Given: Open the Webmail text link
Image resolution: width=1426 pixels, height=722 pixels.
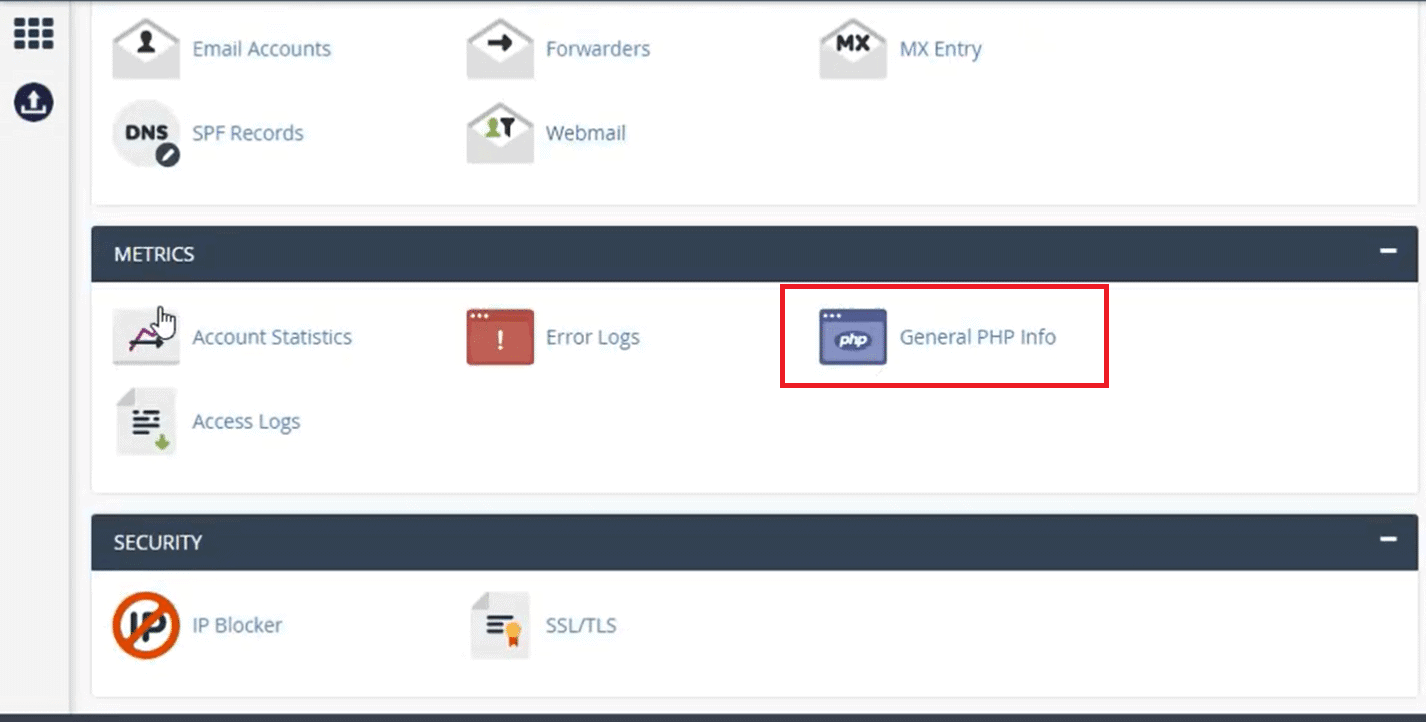Looking at the screenshot, I should pyautogui.click(x=585, y=133).
